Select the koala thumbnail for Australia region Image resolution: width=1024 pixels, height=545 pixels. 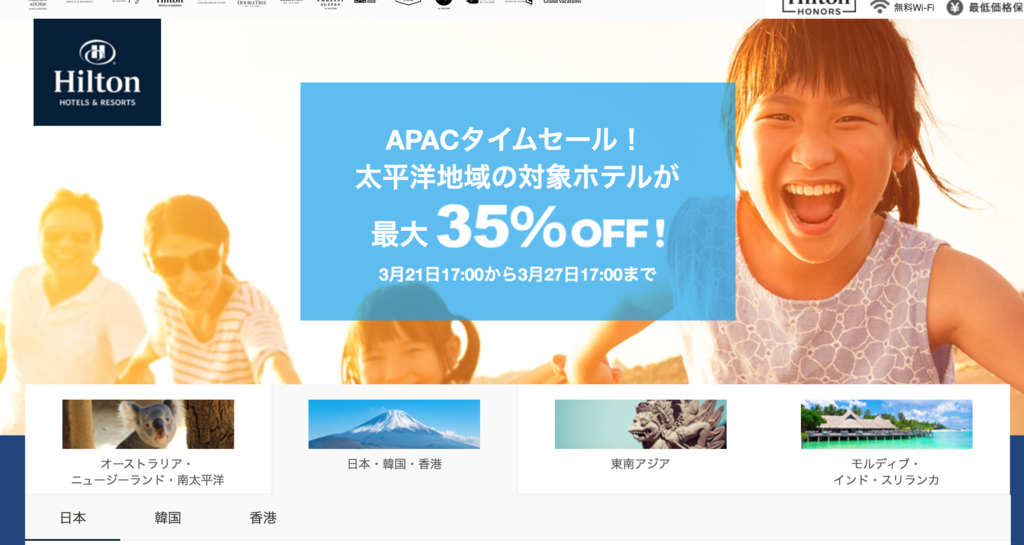pos(148,424)
